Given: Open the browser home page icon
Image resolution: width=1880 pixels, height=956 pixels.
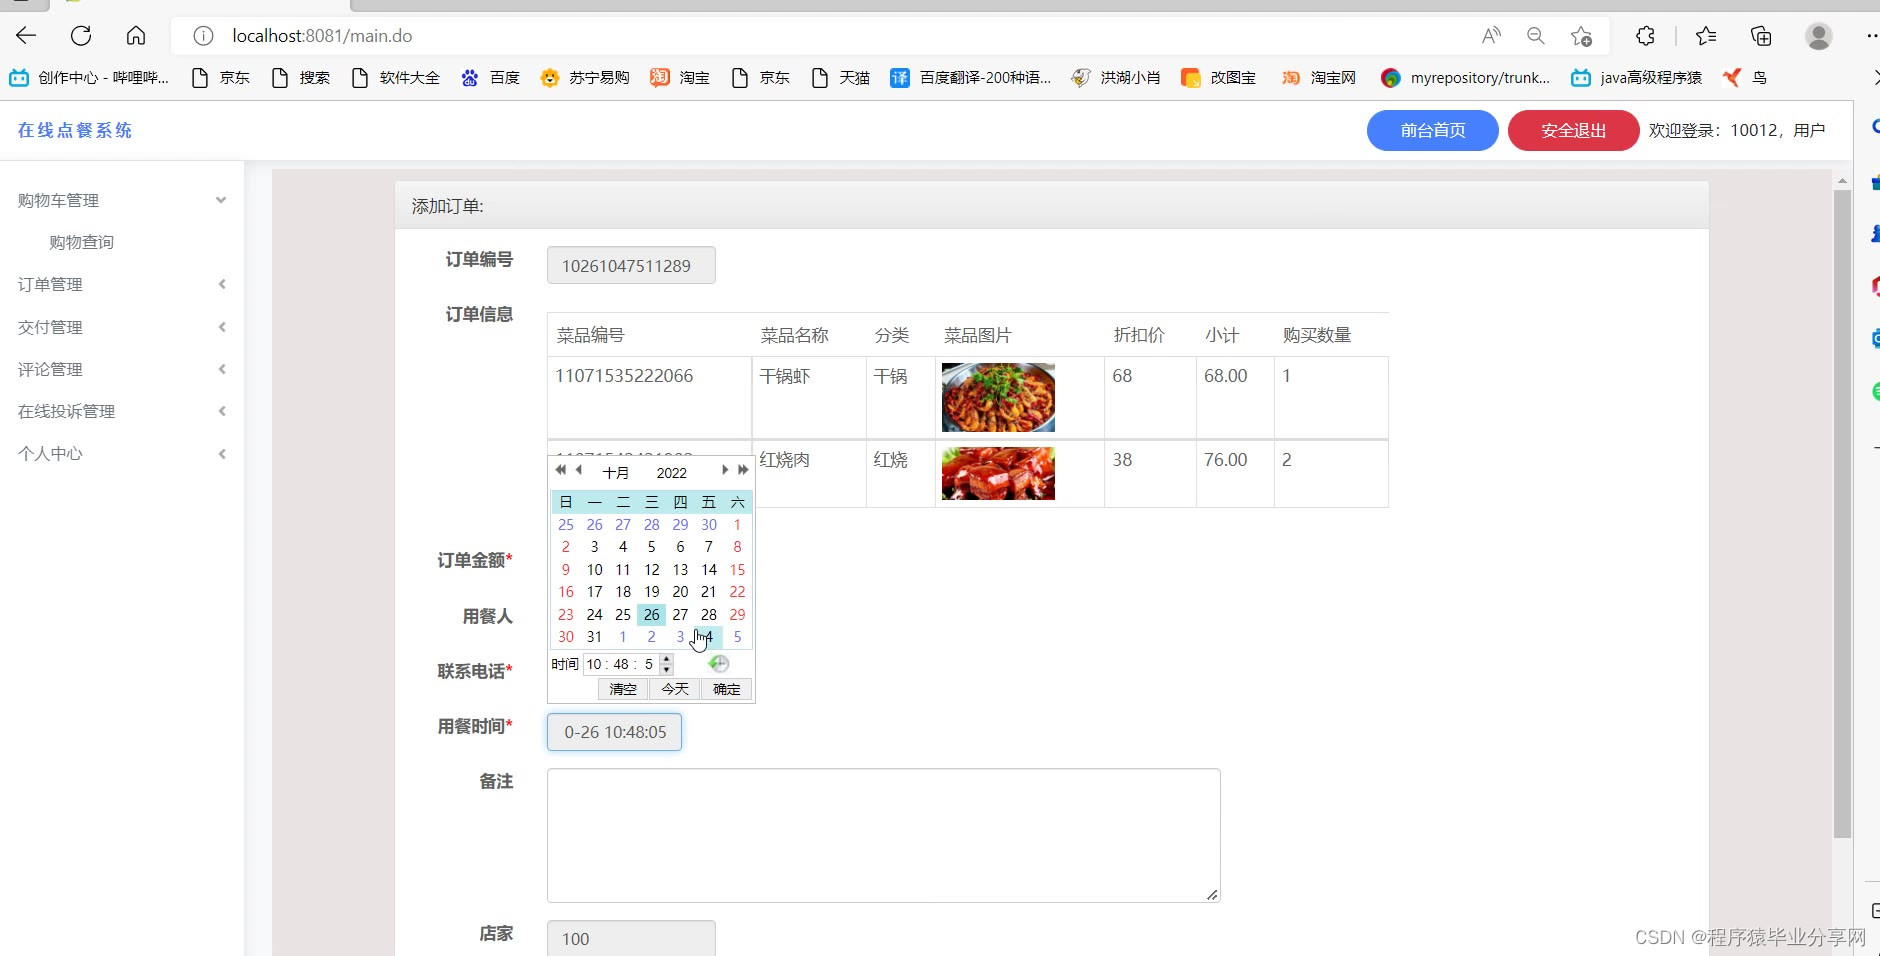Looking at the screenshot, I should (136, 36).
